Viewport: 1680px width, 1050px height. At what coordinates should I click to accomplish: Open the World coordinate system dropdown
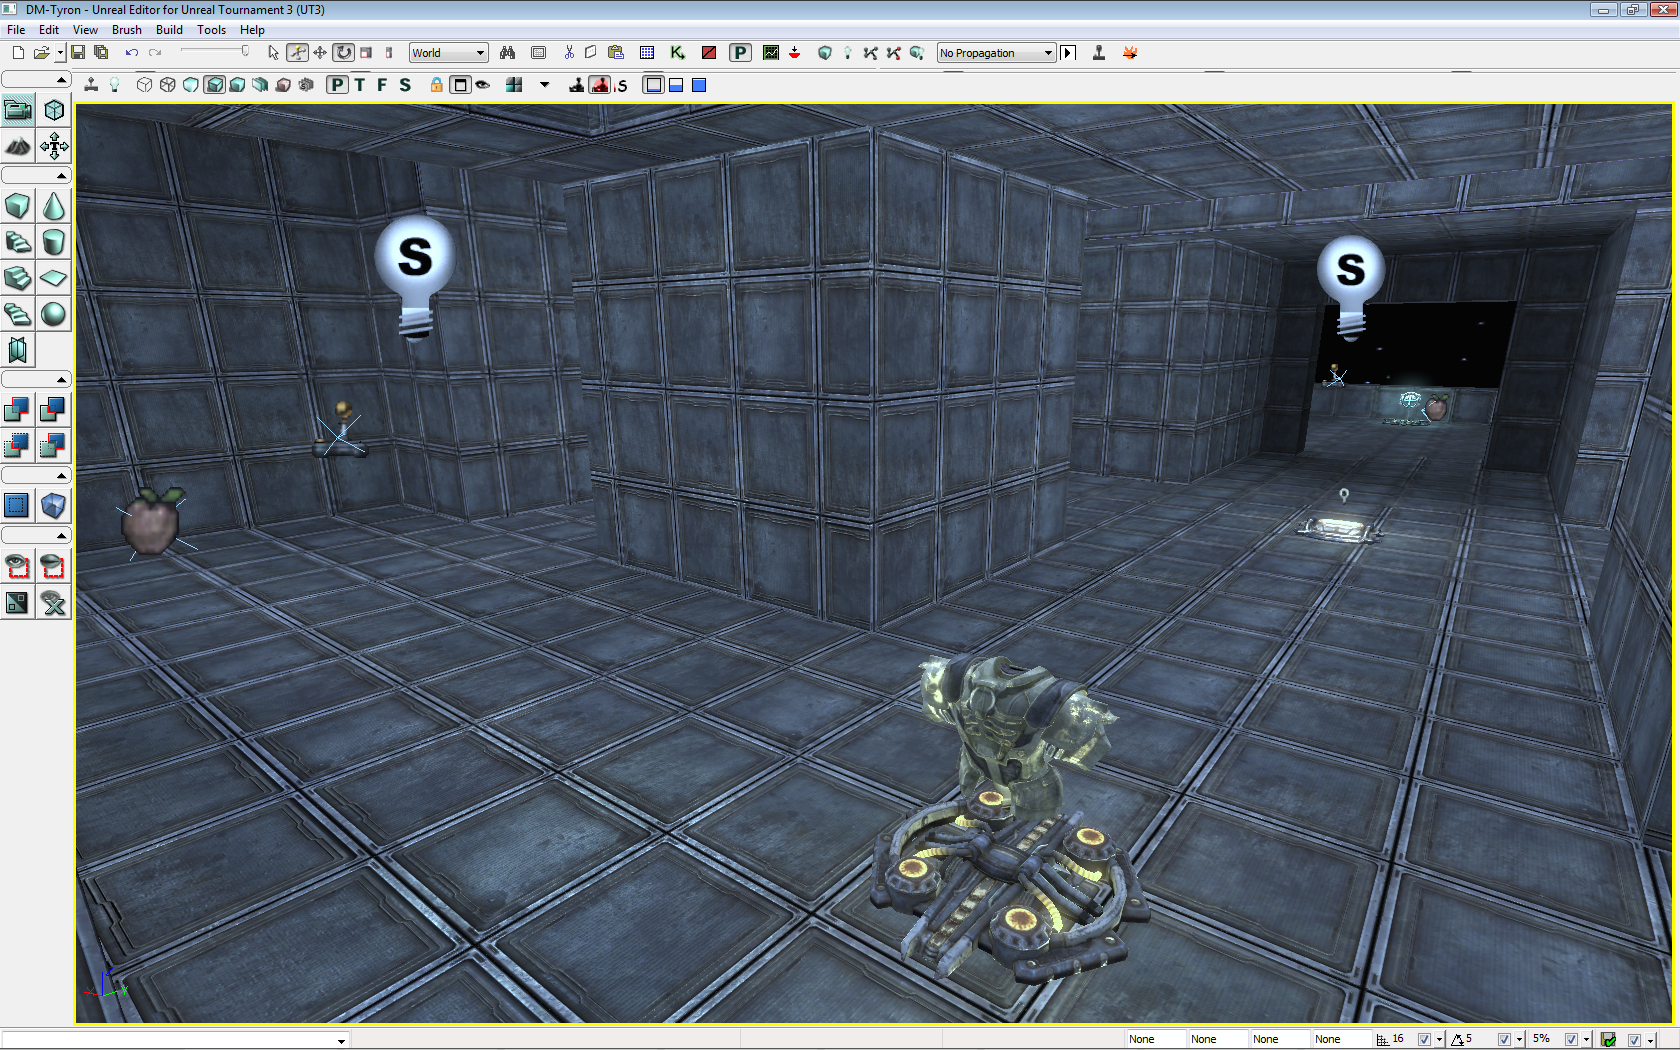click(448, 53)
